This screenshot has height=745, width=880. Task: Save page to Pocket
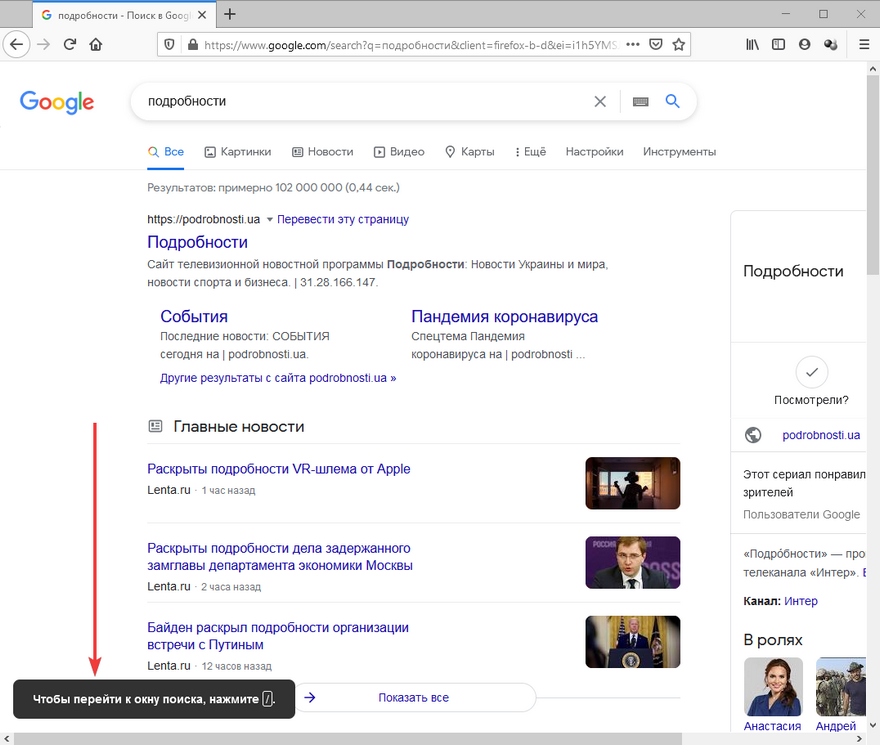[x=656, y=44]
